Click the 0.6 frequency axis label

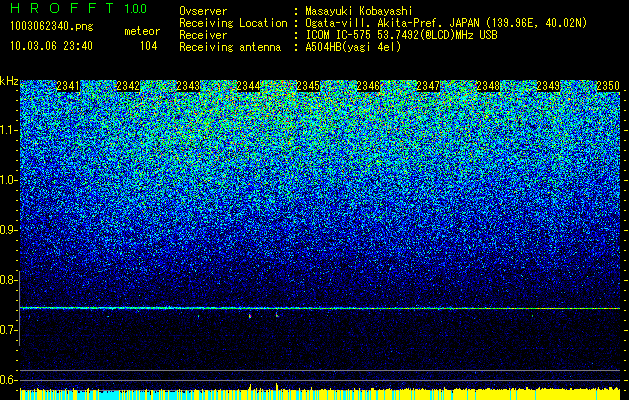(8, 380)
